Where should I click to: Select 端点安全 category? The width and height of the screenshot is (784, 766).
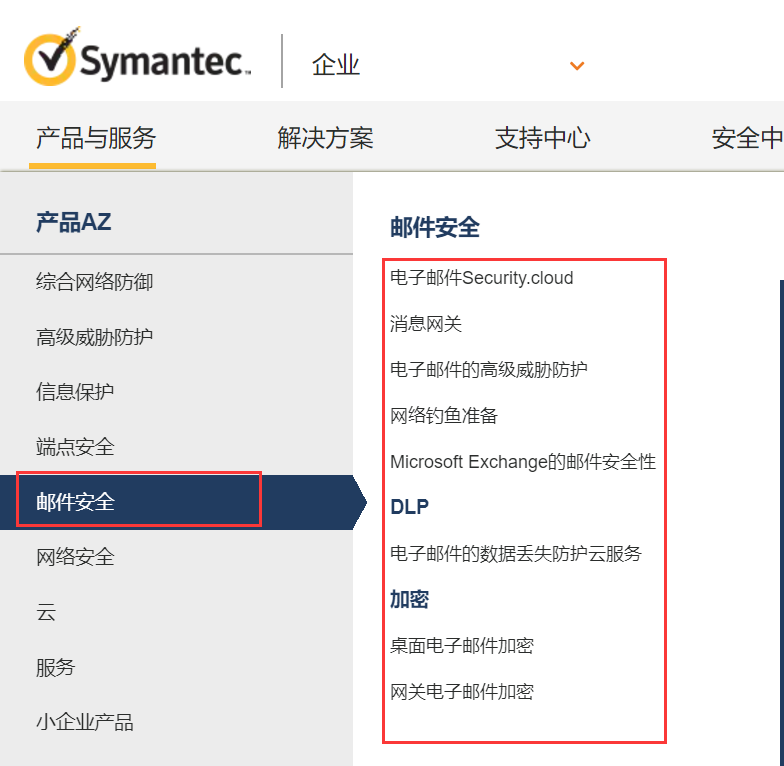pyautogui.click(x=75, y=446)
